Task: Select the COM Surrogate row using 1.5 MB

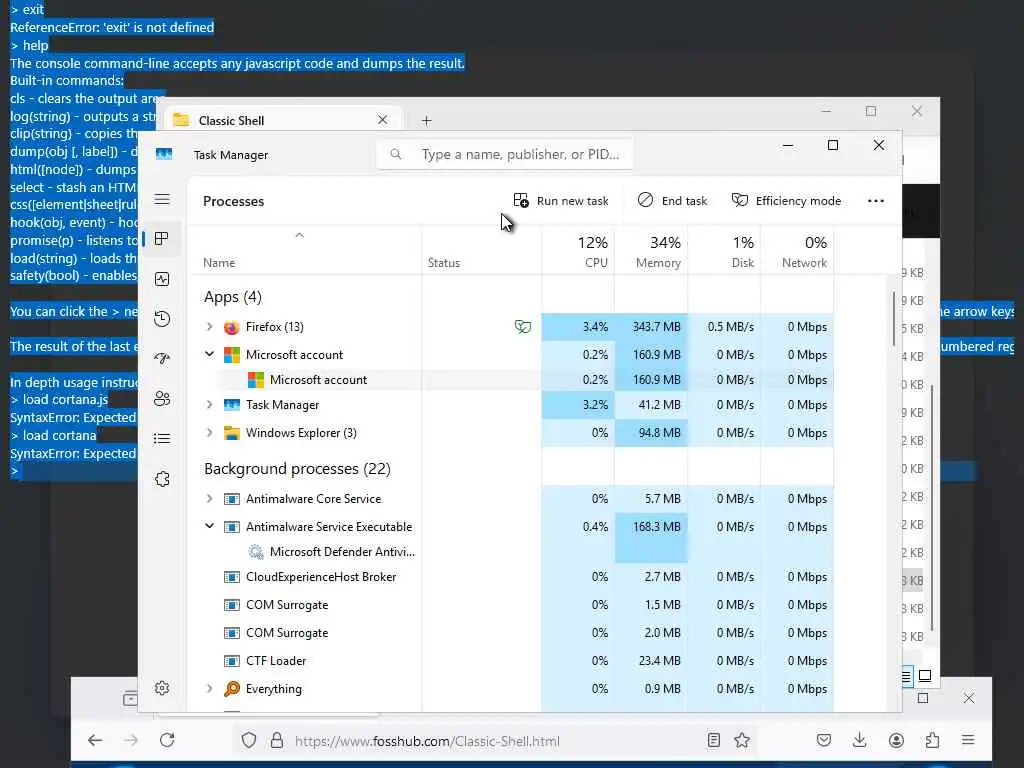Action: (x=512, y=605)
